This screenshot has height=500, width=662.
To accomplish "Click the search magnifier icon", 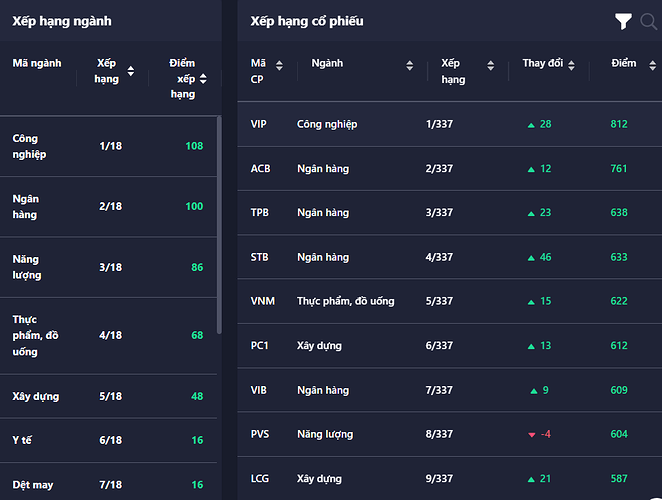I will tap(647, 21).
